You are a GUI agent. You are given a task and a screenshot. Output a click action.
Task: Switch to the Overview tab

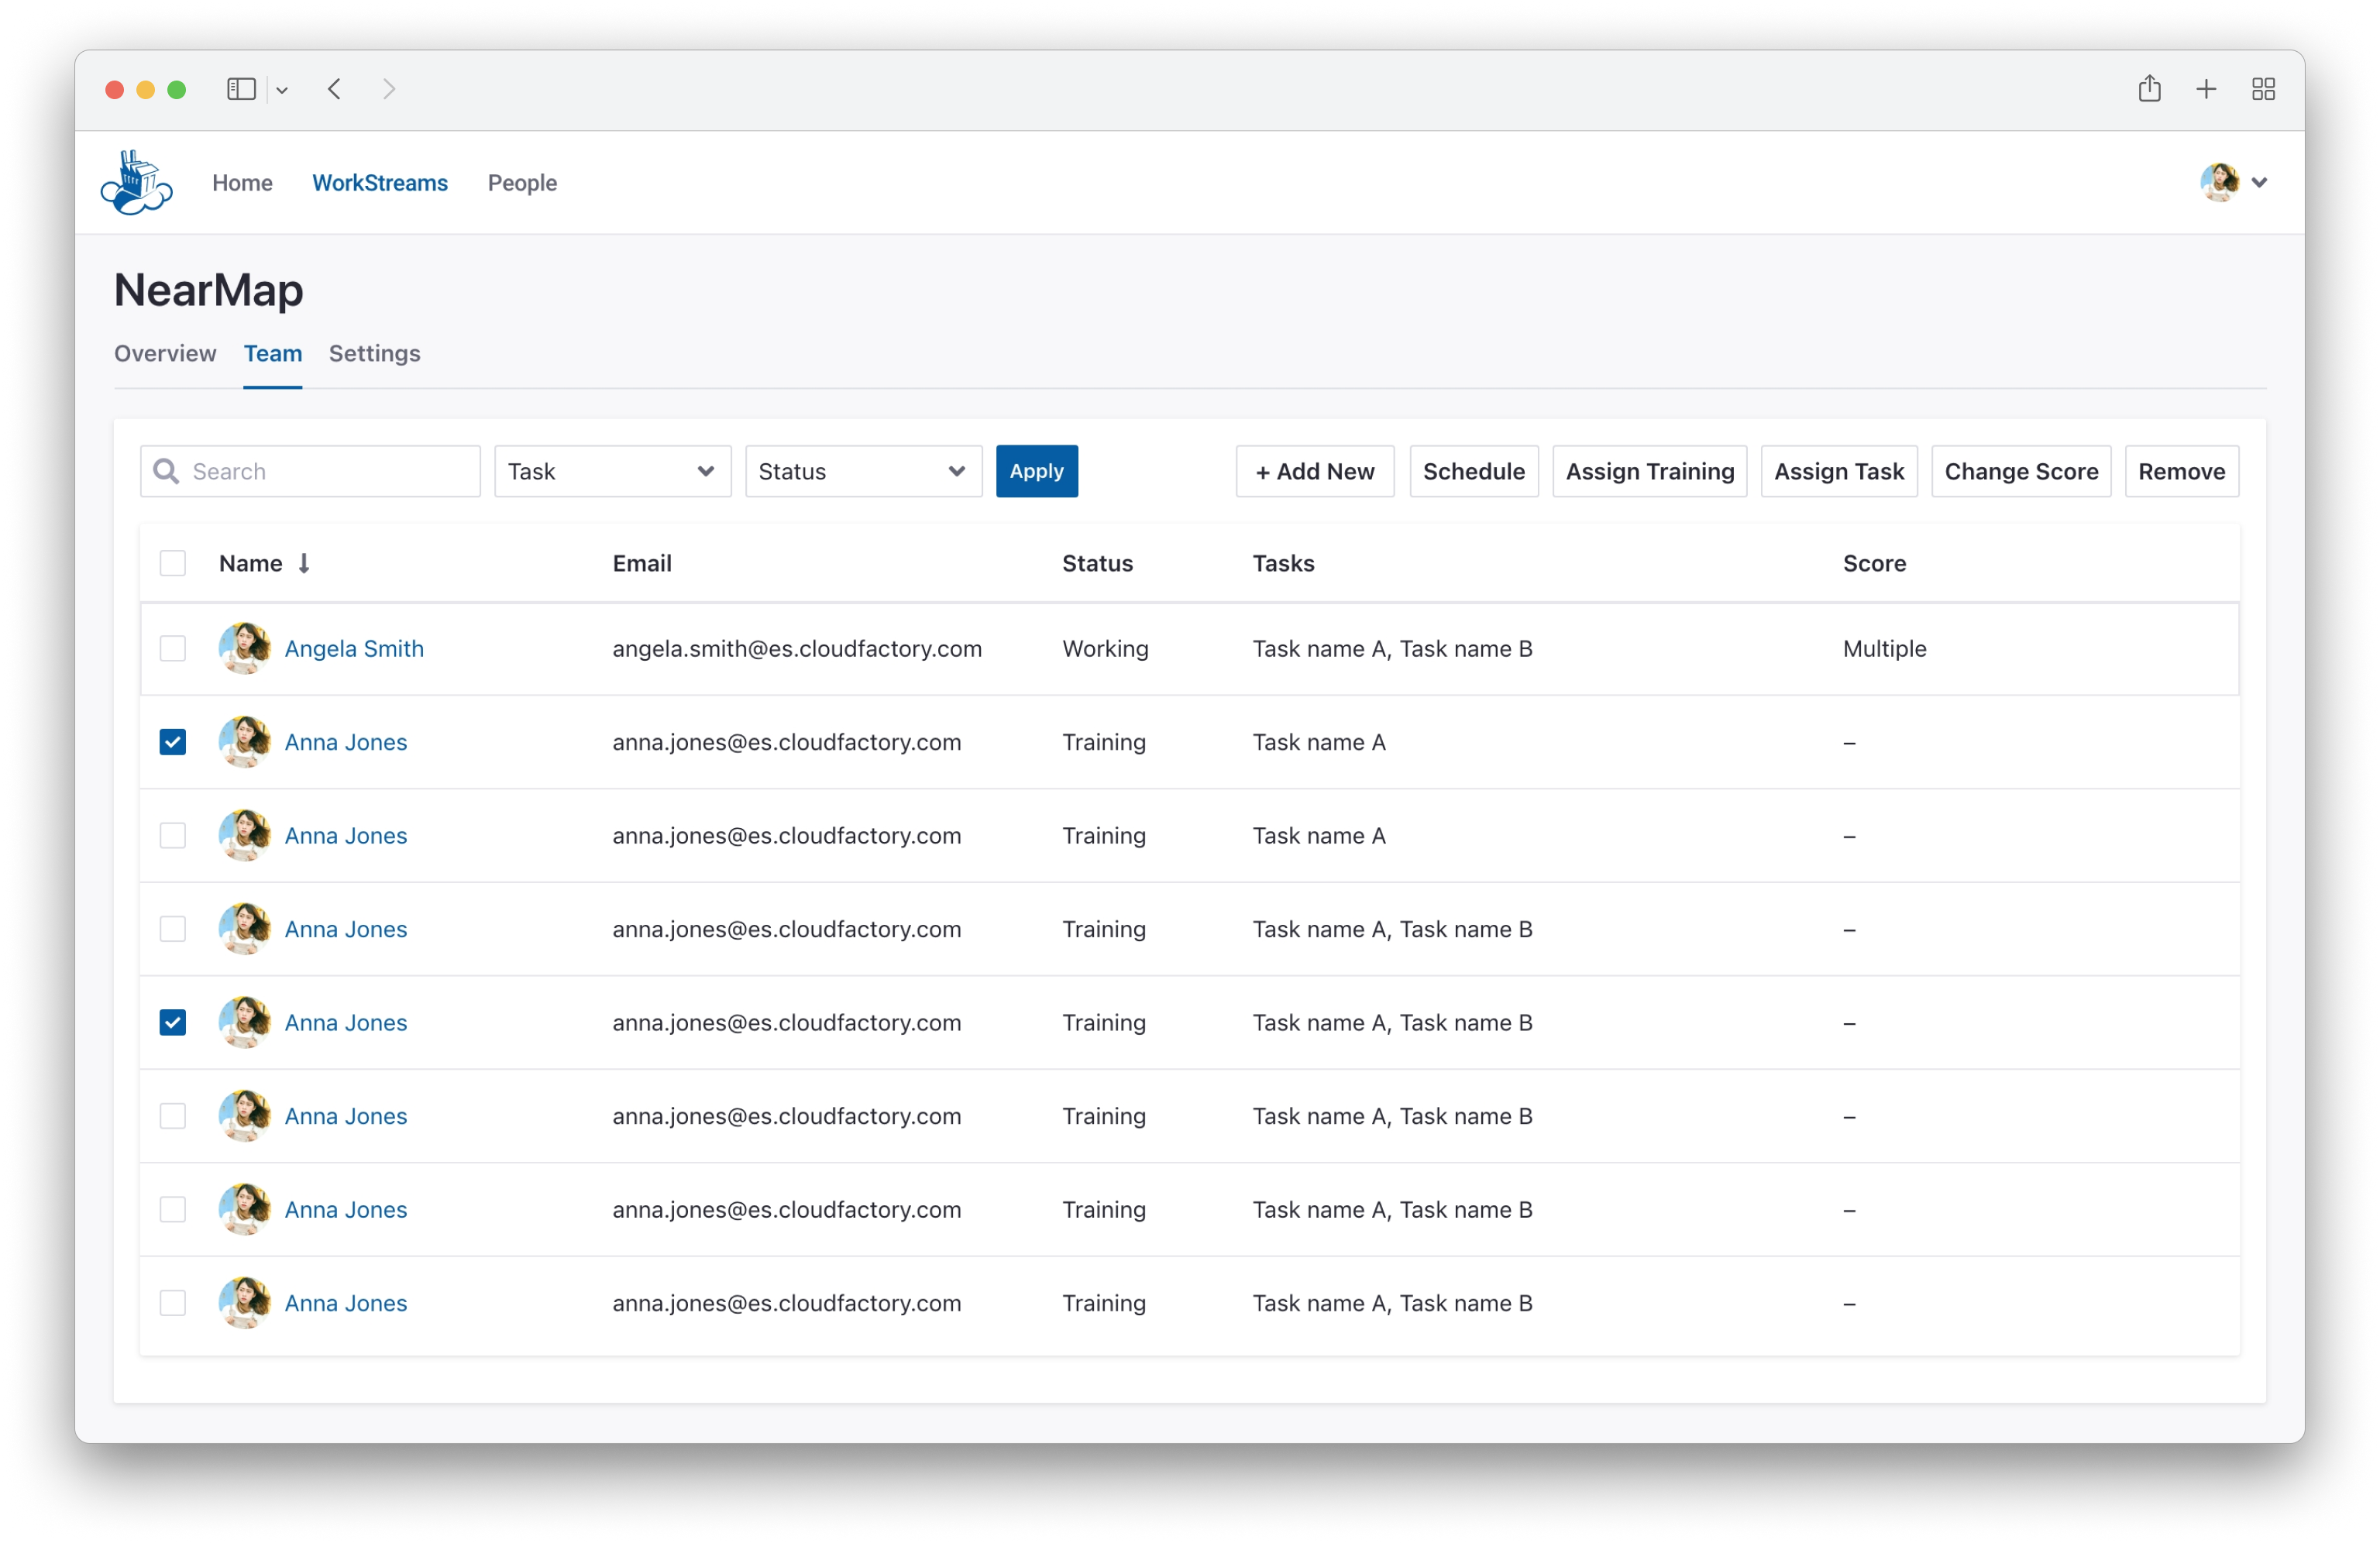(165, 353)
